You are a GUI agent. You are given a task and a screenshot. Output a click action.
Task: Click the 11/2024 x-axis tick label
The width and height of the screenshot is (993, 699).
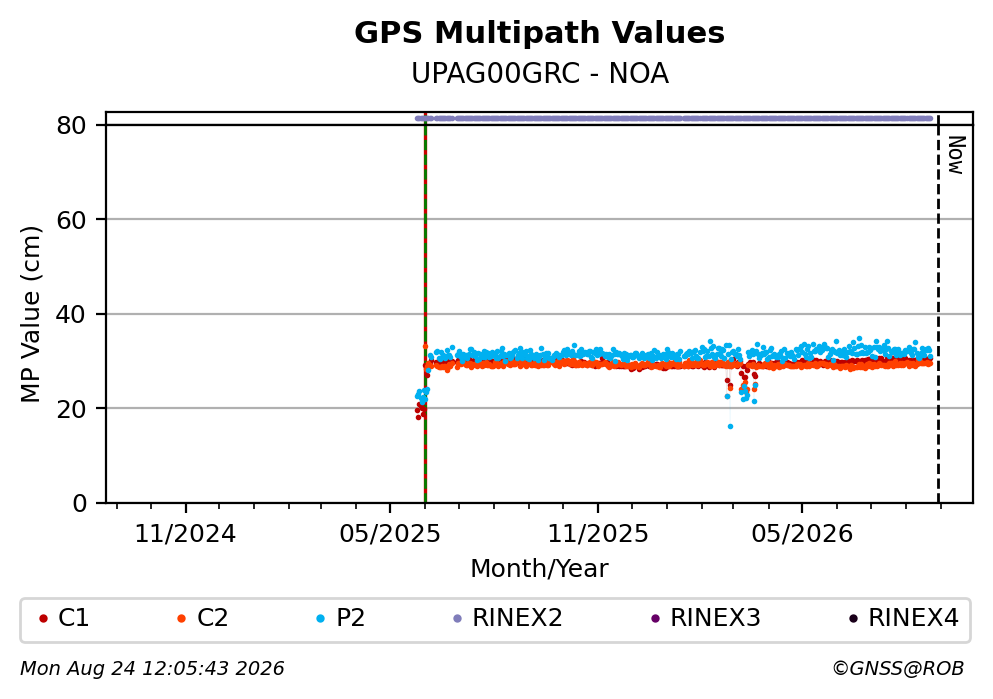coord(186,534)
